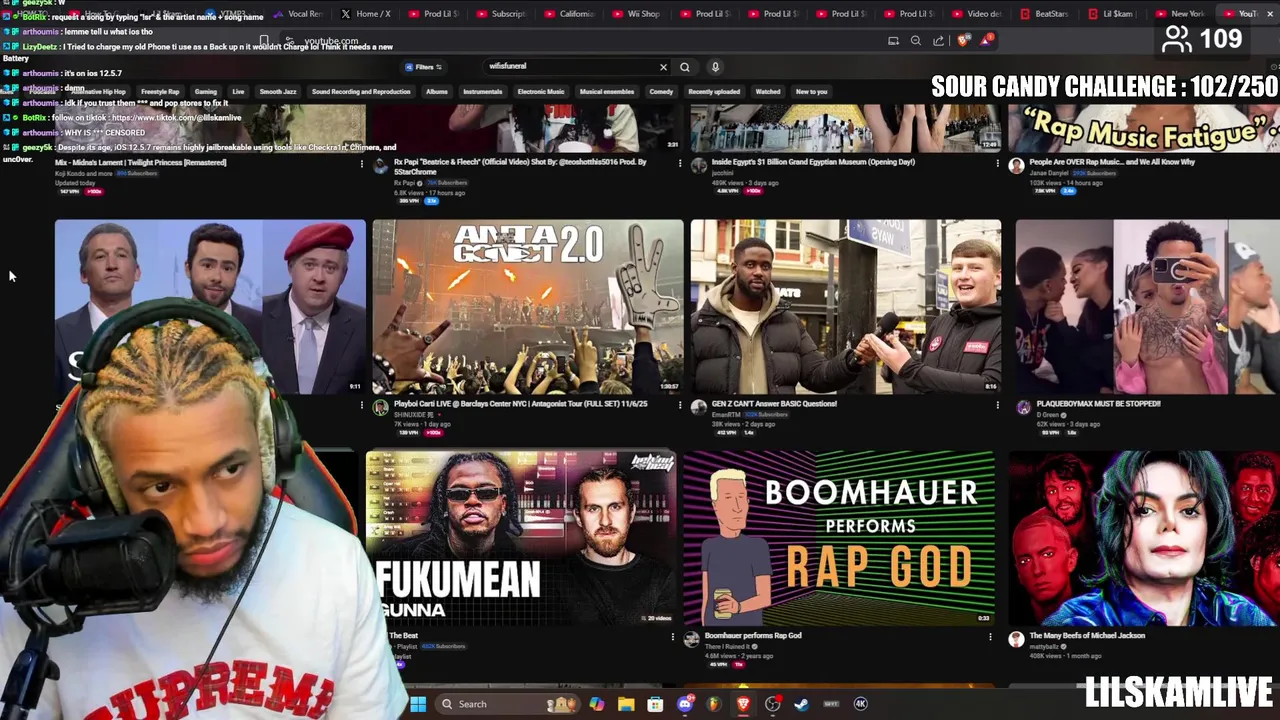Screen dimensions: 1280x720
Task: Open FL Studio from the taskbar
Action: coord(714,704)
